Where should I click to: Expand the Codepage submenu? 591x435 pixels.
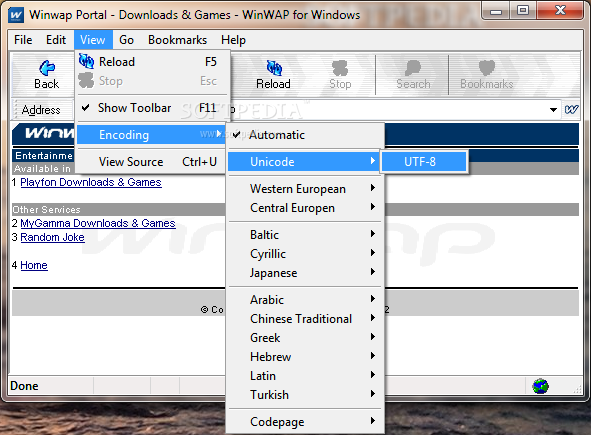306,421
